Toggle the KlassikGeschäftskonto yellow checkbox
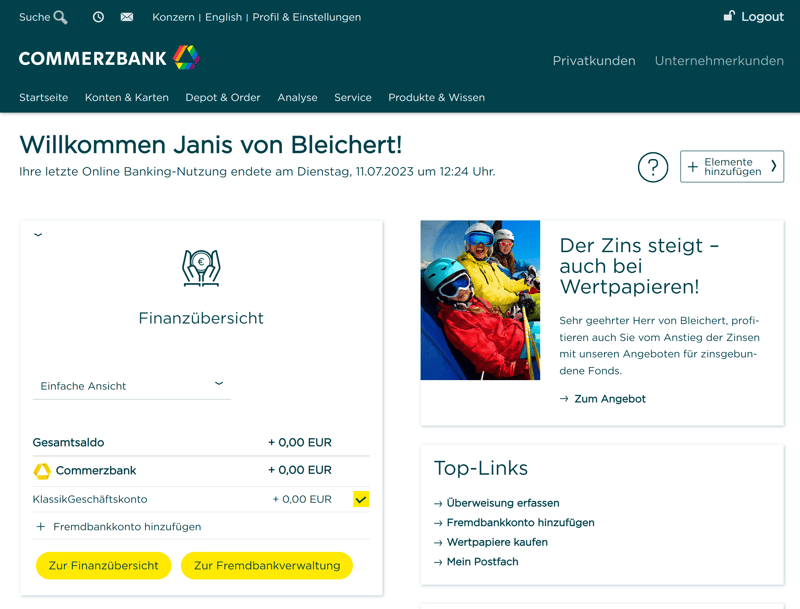Image resolution: width=800 pixels, height=609 pixels. 361,499
